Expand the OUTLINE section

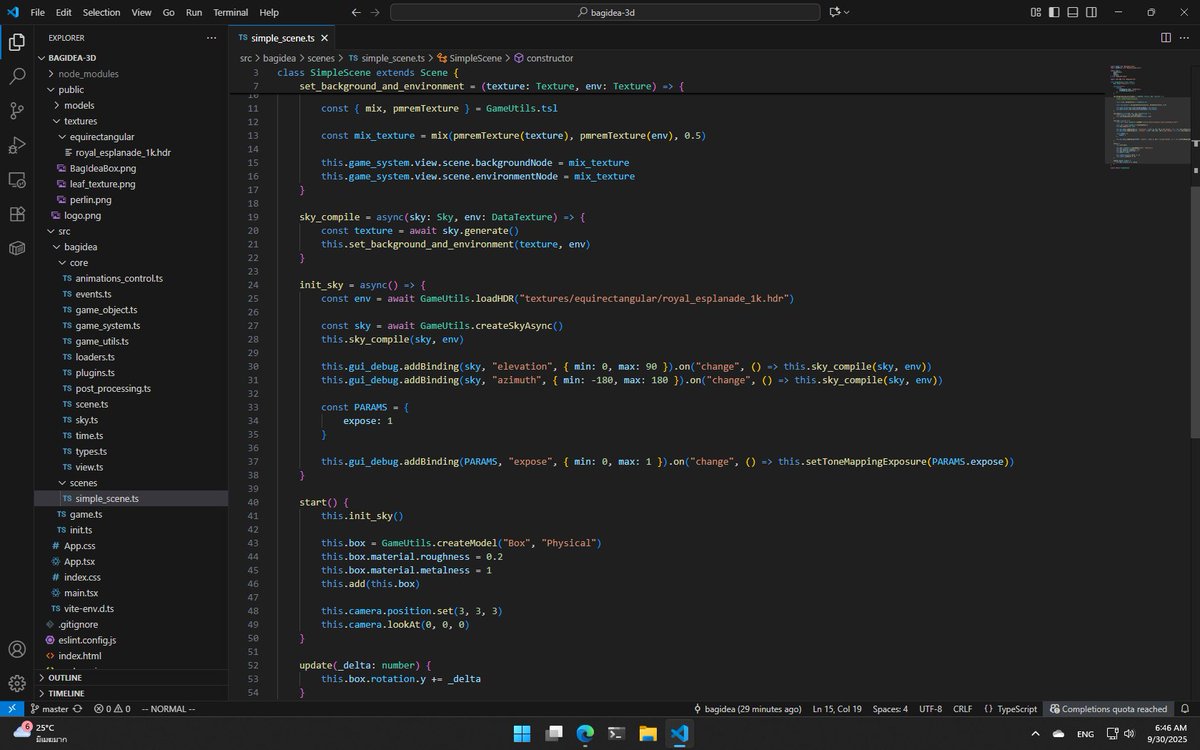click(x=65, y=677)
